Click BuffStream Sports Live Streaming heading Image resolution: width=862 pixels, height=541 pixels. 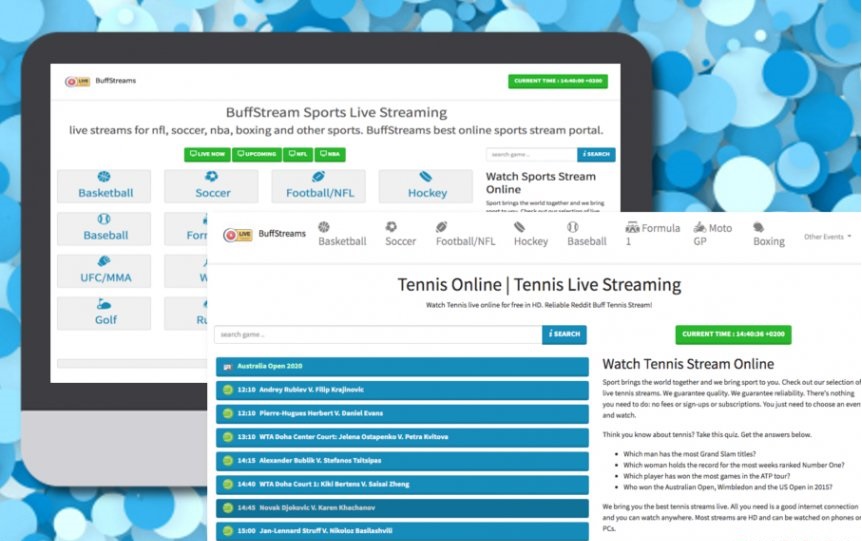click(336, 113)
